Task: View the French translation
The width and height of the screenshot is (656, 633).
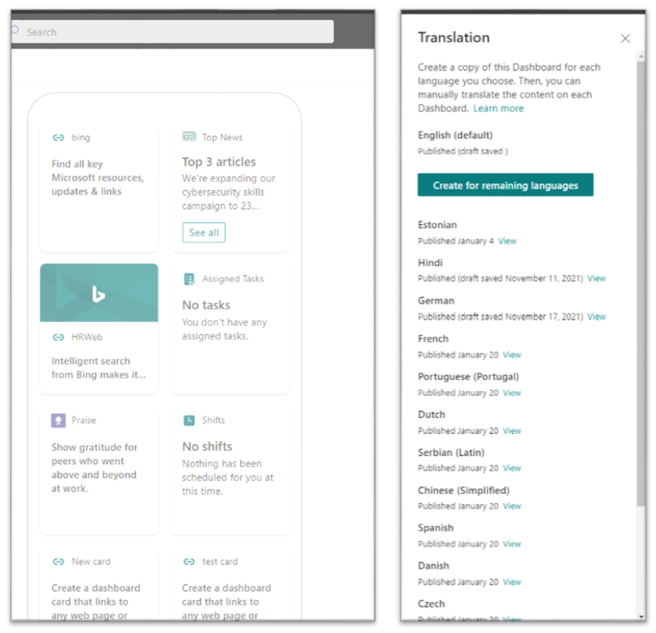Action: point(512,355)
